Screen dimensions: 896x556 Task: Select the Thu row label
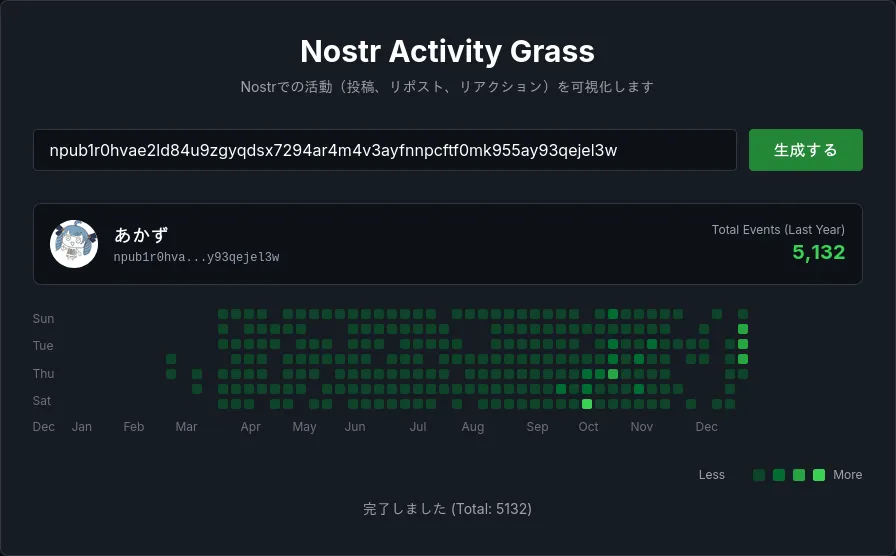tap(43, 374)
